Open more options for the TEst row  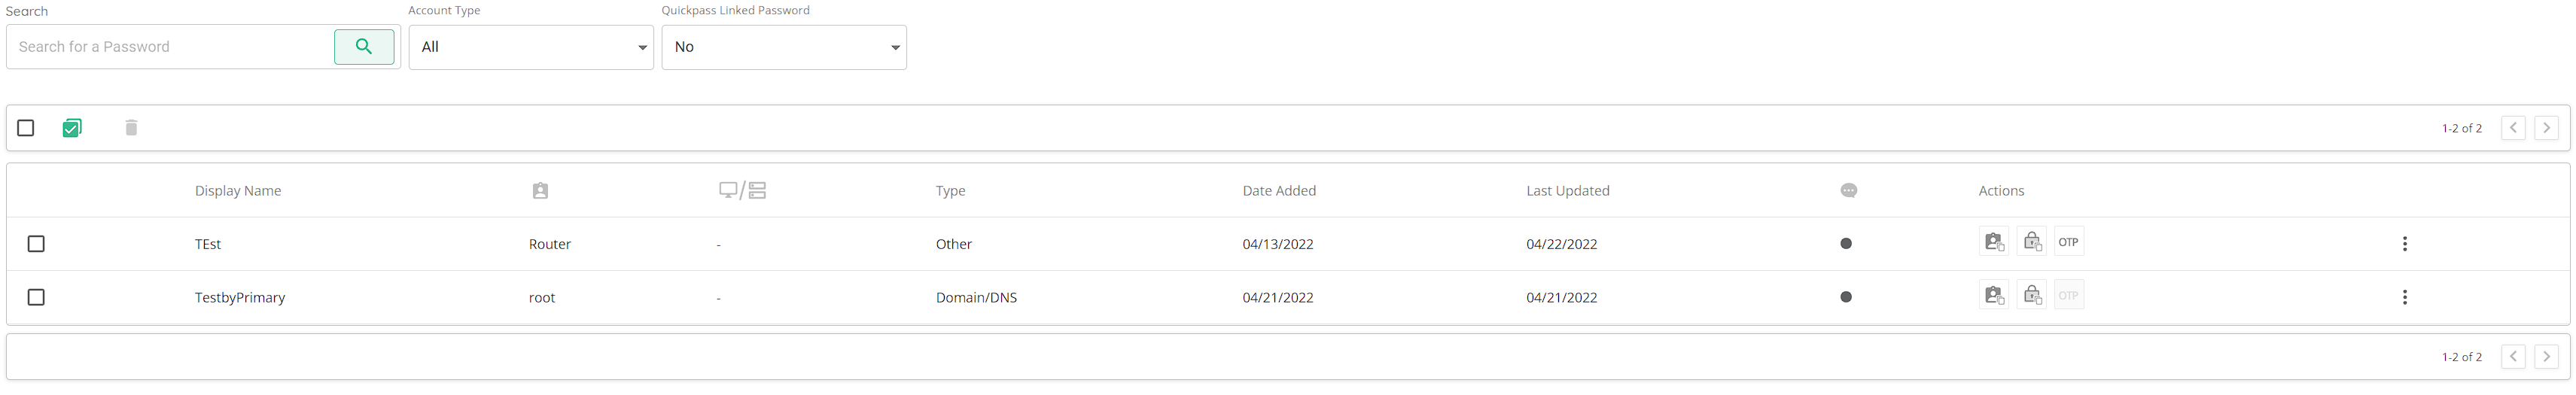click(x=2404, y=244)
